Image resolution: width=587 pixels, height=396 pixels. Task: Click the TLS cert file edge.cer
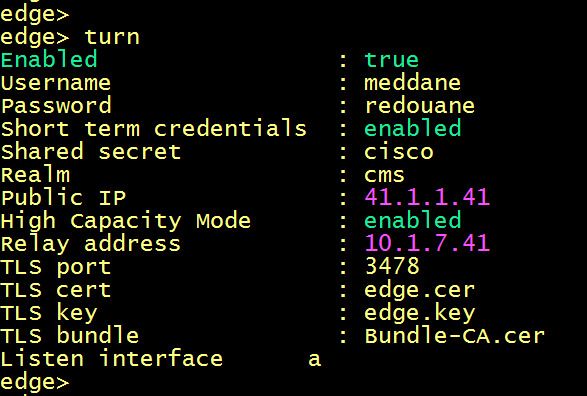(x=420, y=290)
